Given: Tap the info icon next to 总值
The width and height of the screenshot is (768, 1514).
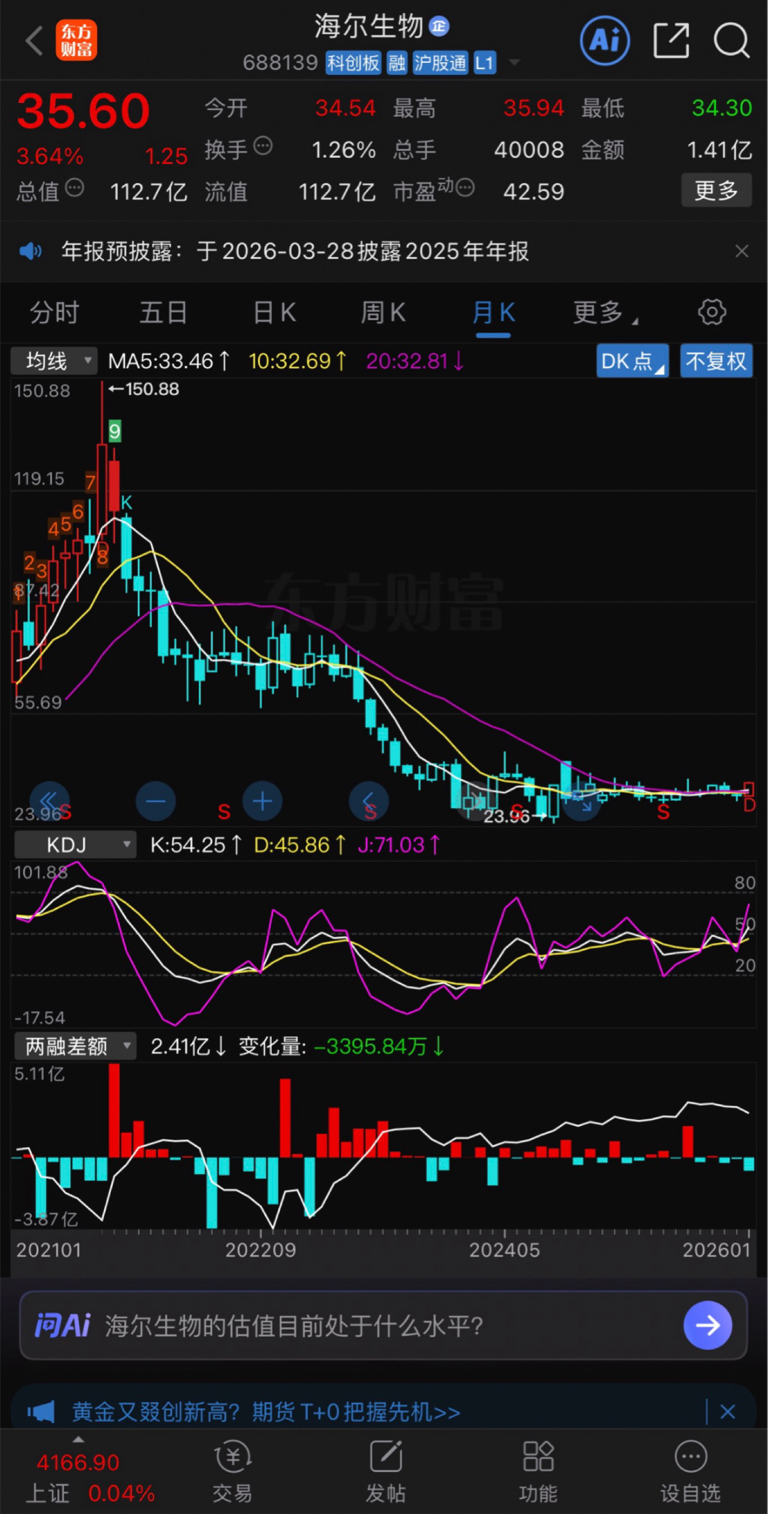Looking at the screenshot, I should point(75,187).
